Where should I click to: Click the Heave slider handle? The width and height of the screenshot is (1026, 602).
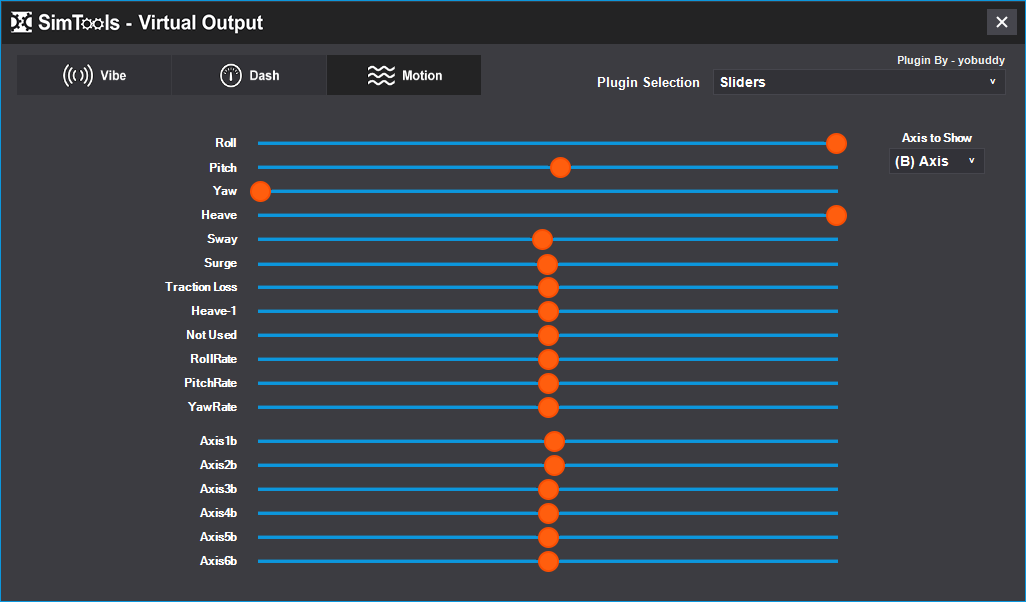pos(836,215)
